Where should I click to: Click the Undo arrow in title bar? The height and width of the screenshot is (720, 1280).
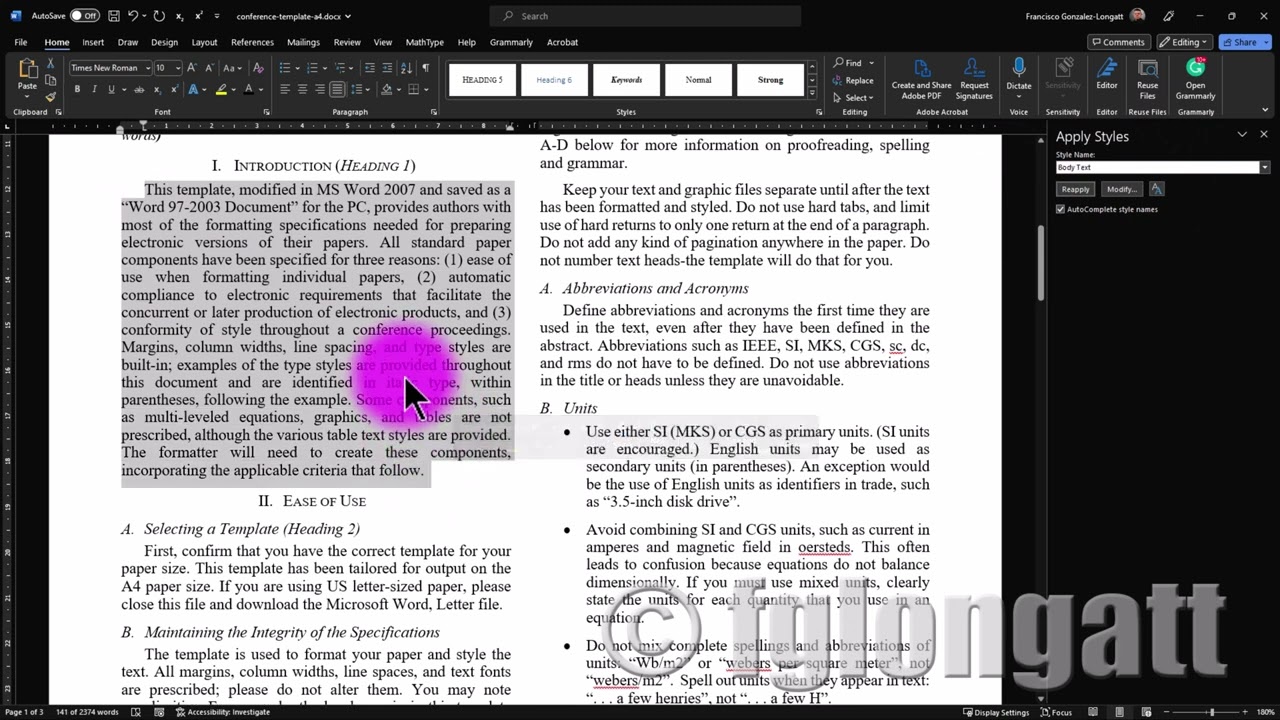tap(133, 16)
